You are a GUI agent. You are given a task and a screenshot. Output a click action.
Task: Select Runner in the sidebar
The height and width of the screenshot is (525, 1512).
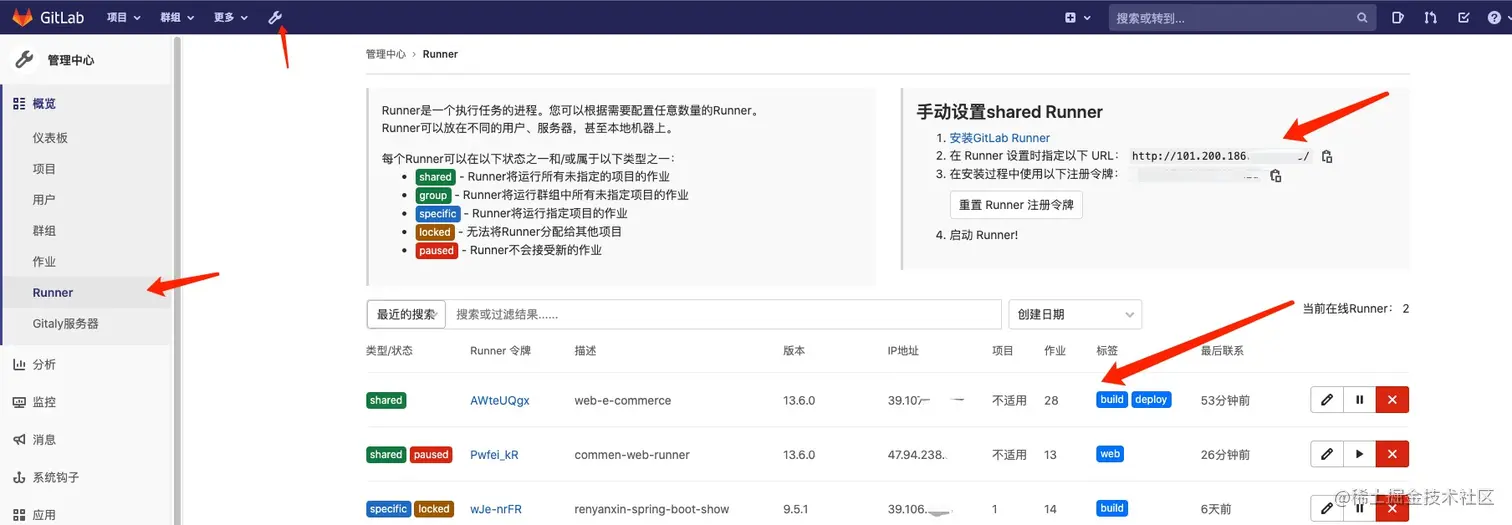tap(53, 293)
